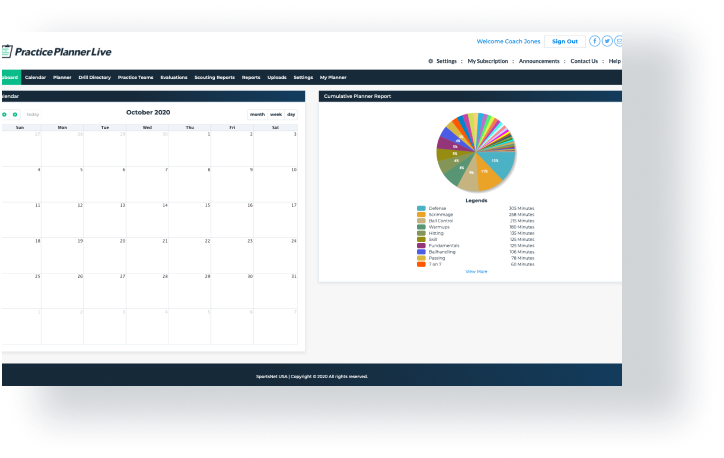Screen dimensions: 724x458
Task: Click the View More link under legends
Action: pos(476,271)
